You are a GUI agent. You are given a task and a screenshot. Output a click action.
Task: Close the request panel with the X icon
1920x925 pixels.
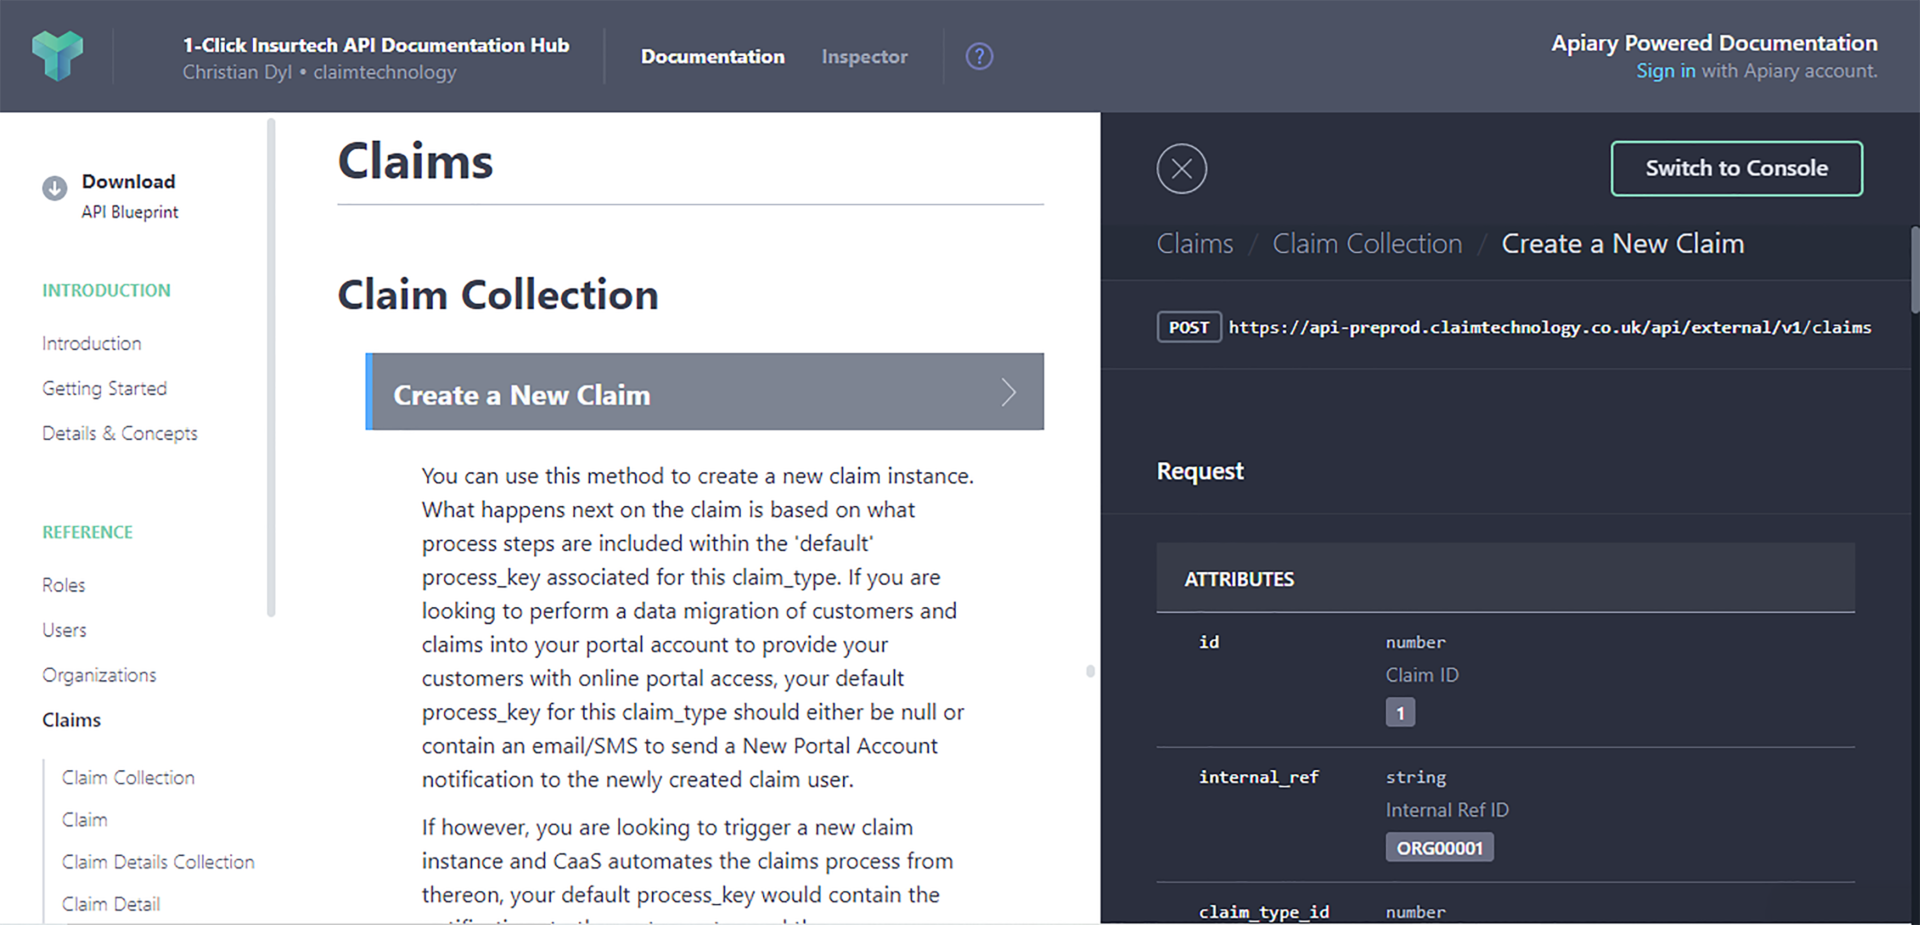[x=1182, y=169]
